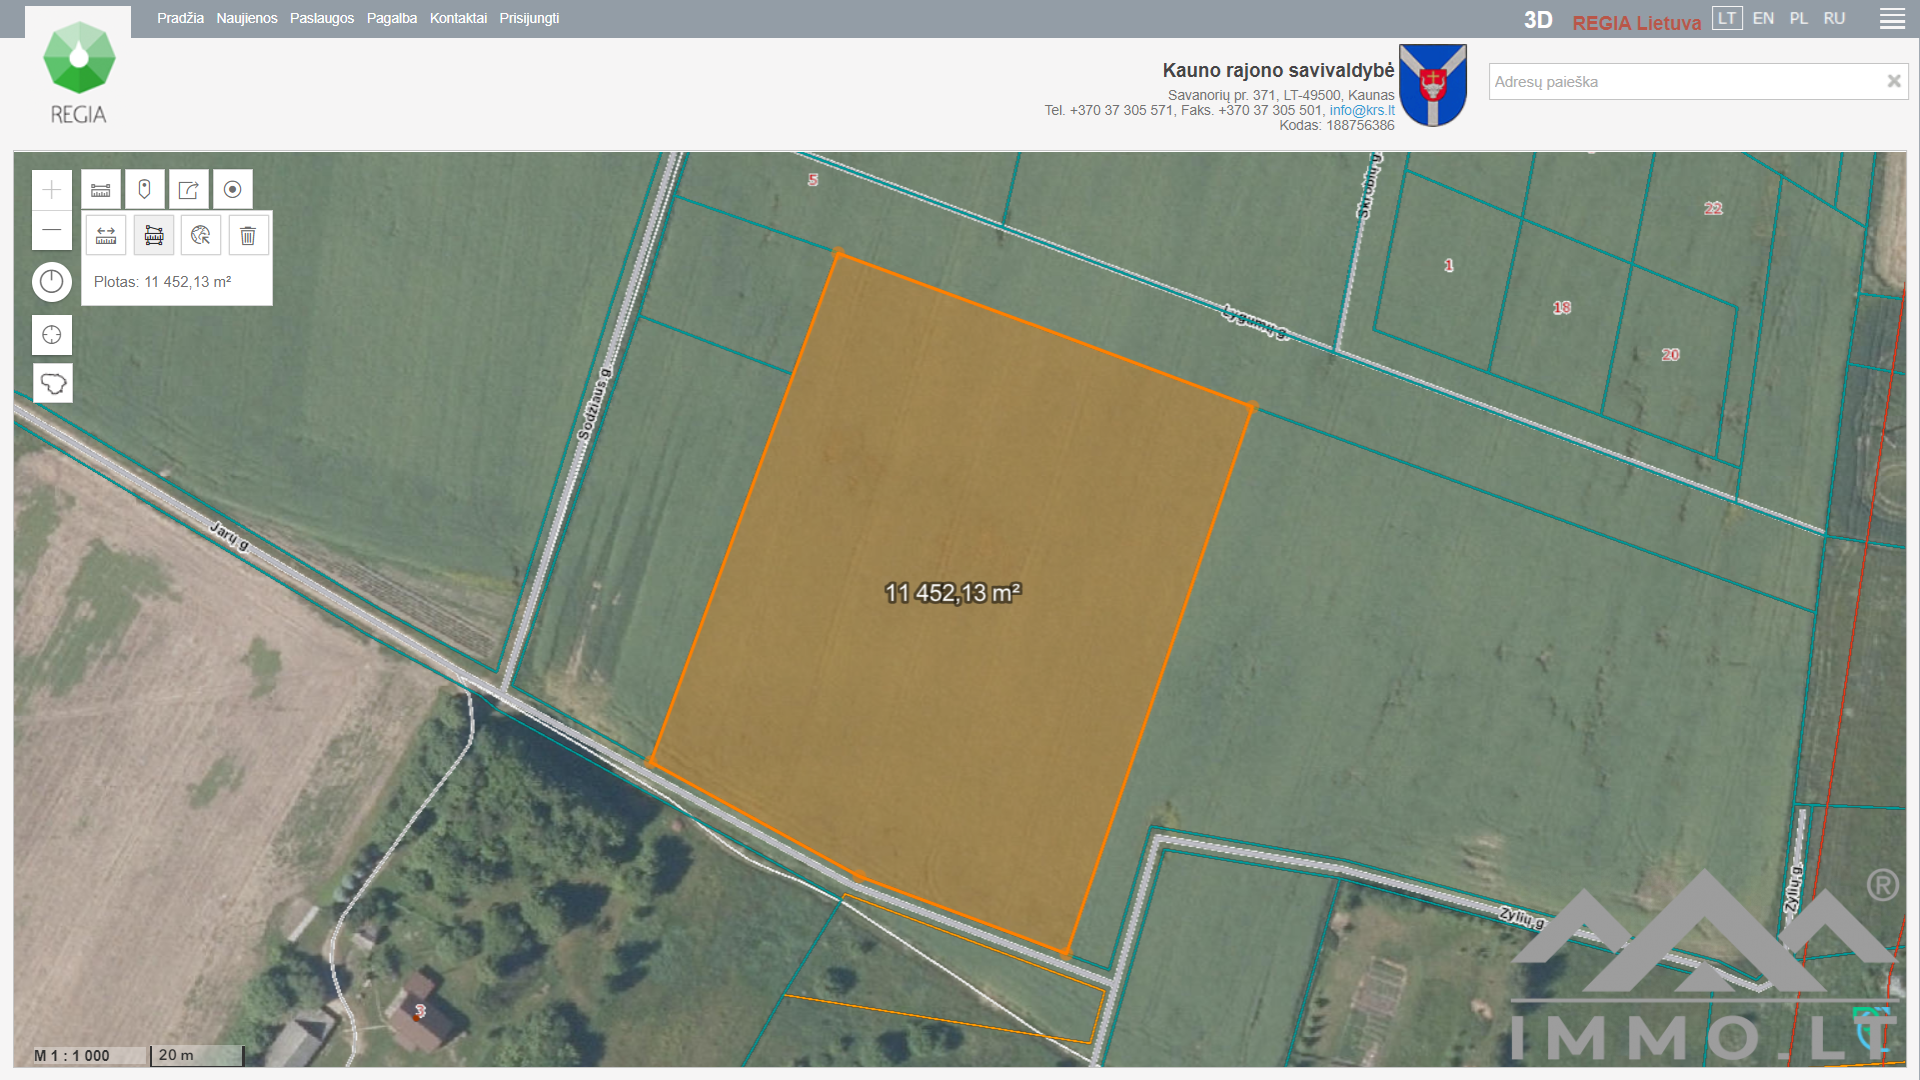
Task: Switch language to EN
Action: coord(1763,18)
